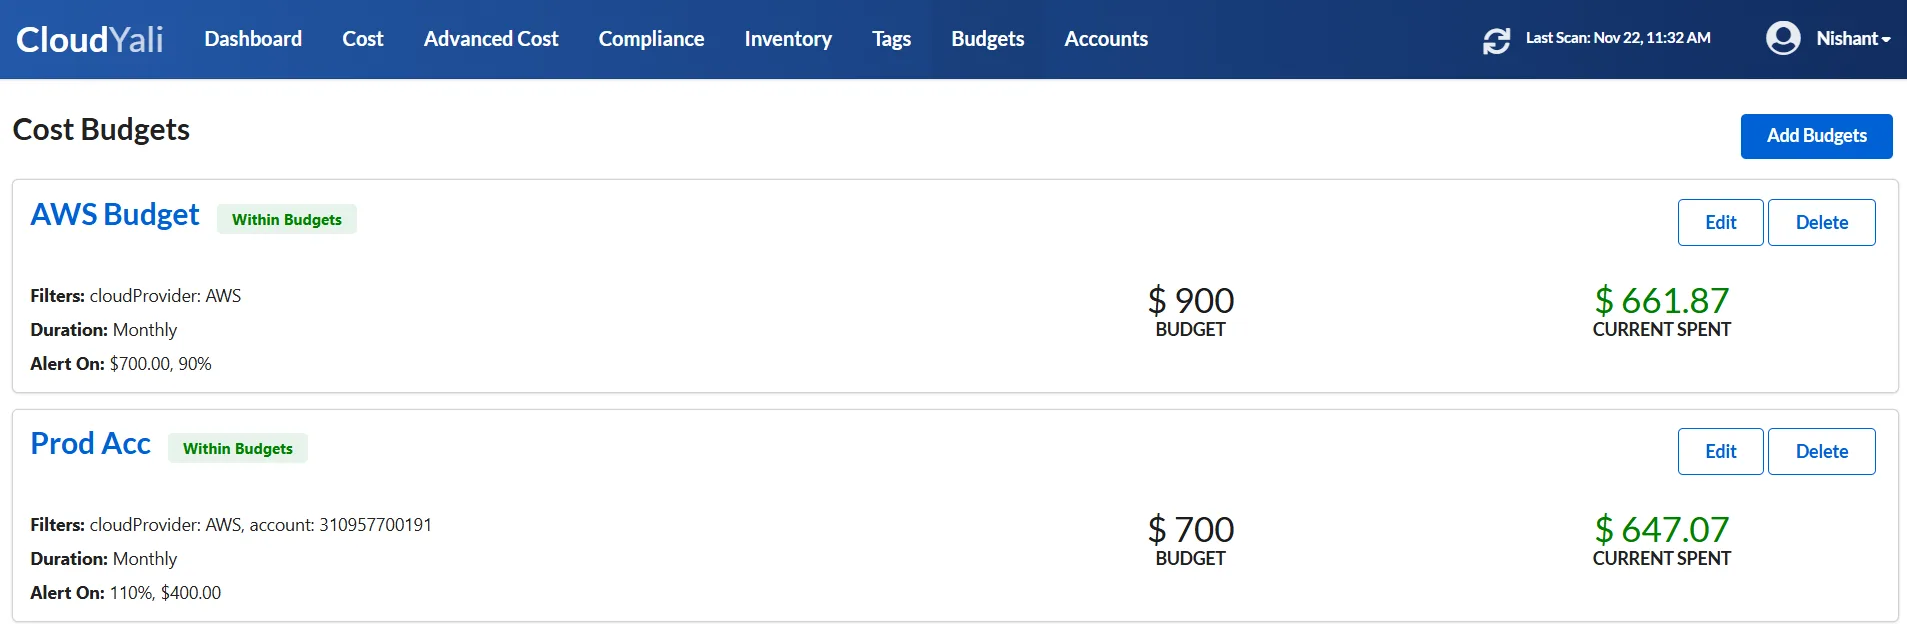Click the CloudYali logo
The width and height of the screenshot is (1907, 624).
pyautogui.click(x=89, y=39)
